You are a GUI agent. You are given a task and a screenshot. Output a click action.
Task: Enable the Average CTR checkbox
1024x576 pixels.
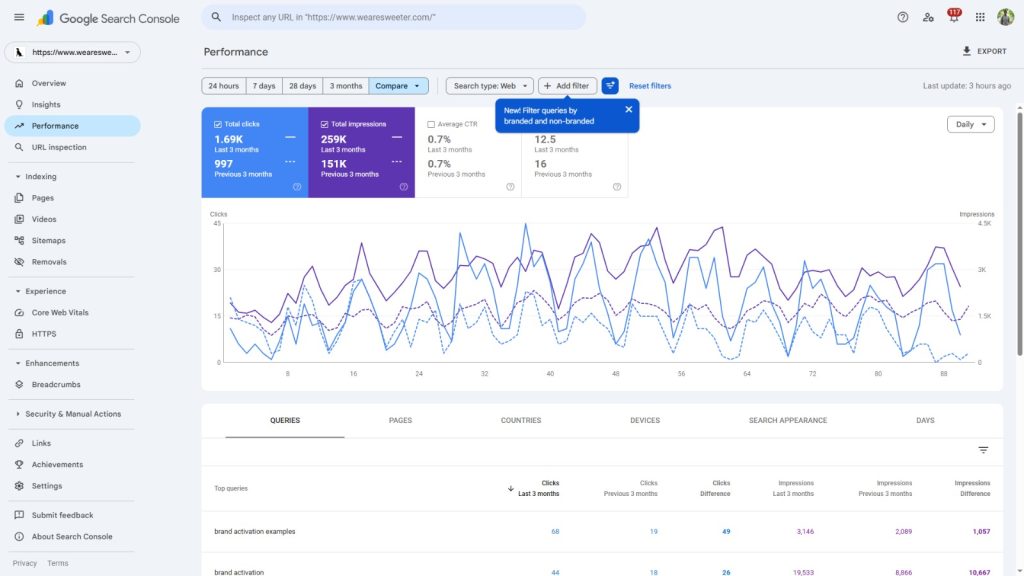pyautogui.click(x=431, y=124)
